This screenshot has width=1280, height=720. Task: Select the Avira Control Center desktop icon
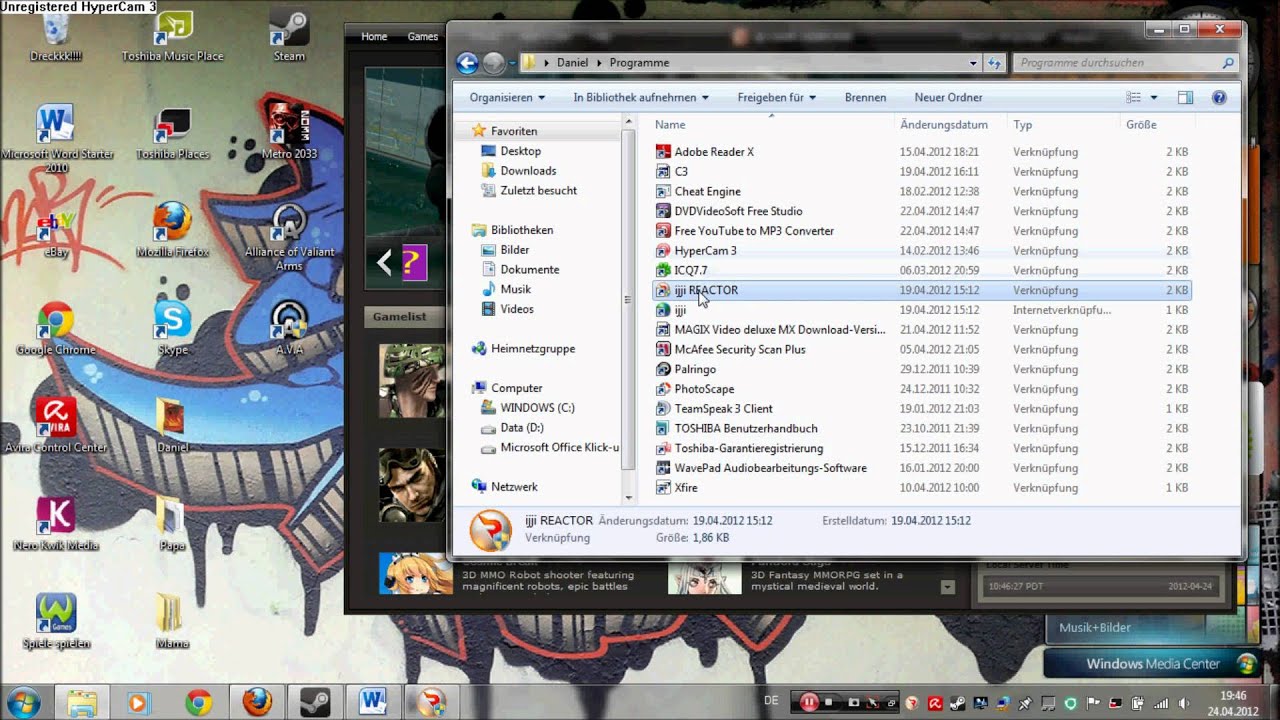coord(55,425)
